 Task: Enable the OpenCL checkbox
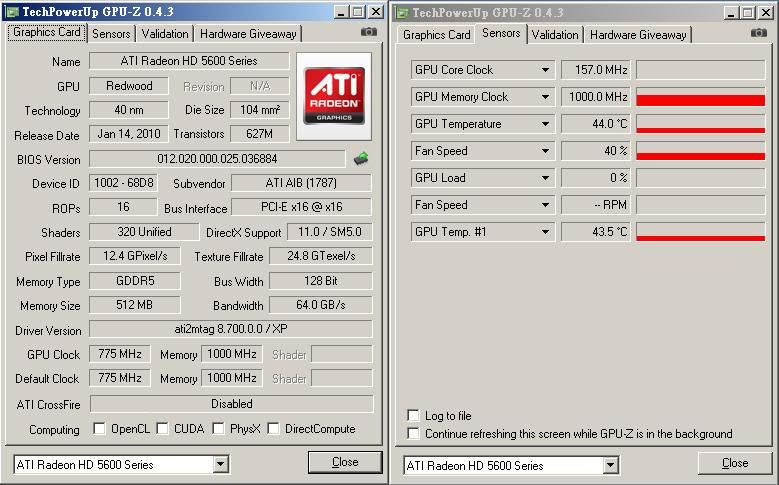(99, 429)
